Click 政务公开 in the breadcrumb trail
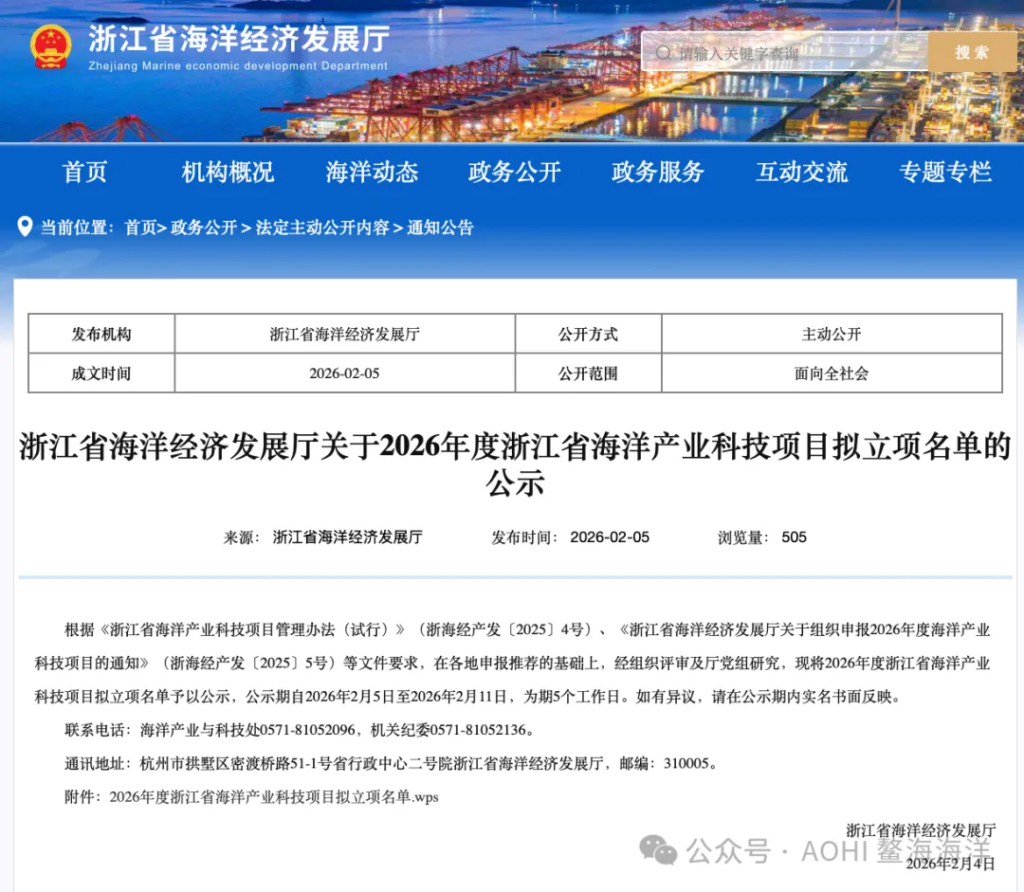 point(204,228)
